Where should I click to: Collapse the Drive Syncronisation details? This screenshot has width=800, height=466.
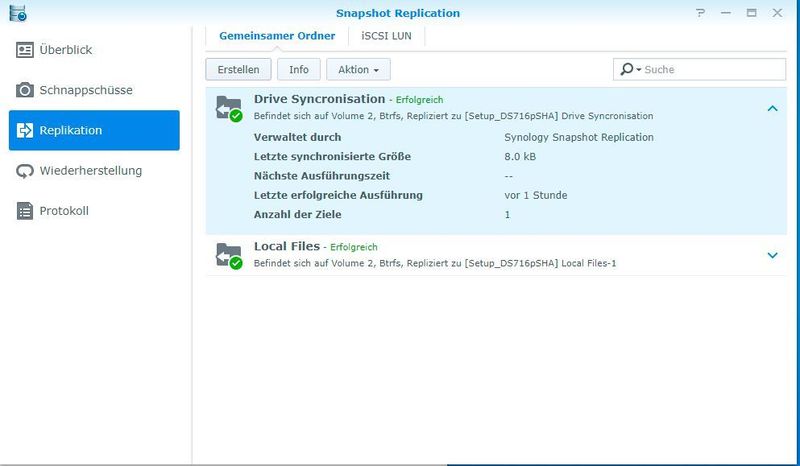point(772,108)
